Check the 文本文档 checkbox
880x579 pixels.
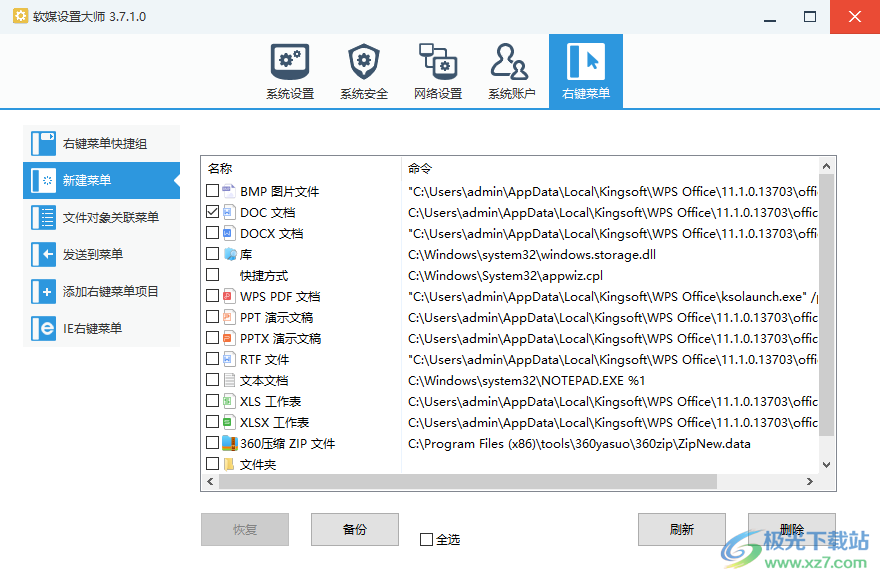[212, 380]
